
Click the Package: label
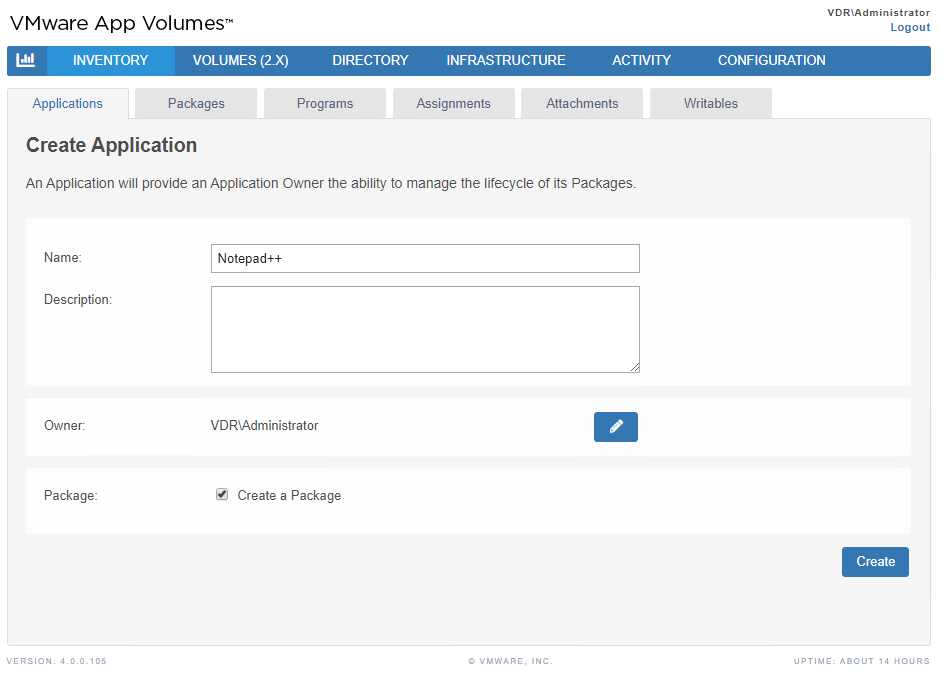[70, 495]
